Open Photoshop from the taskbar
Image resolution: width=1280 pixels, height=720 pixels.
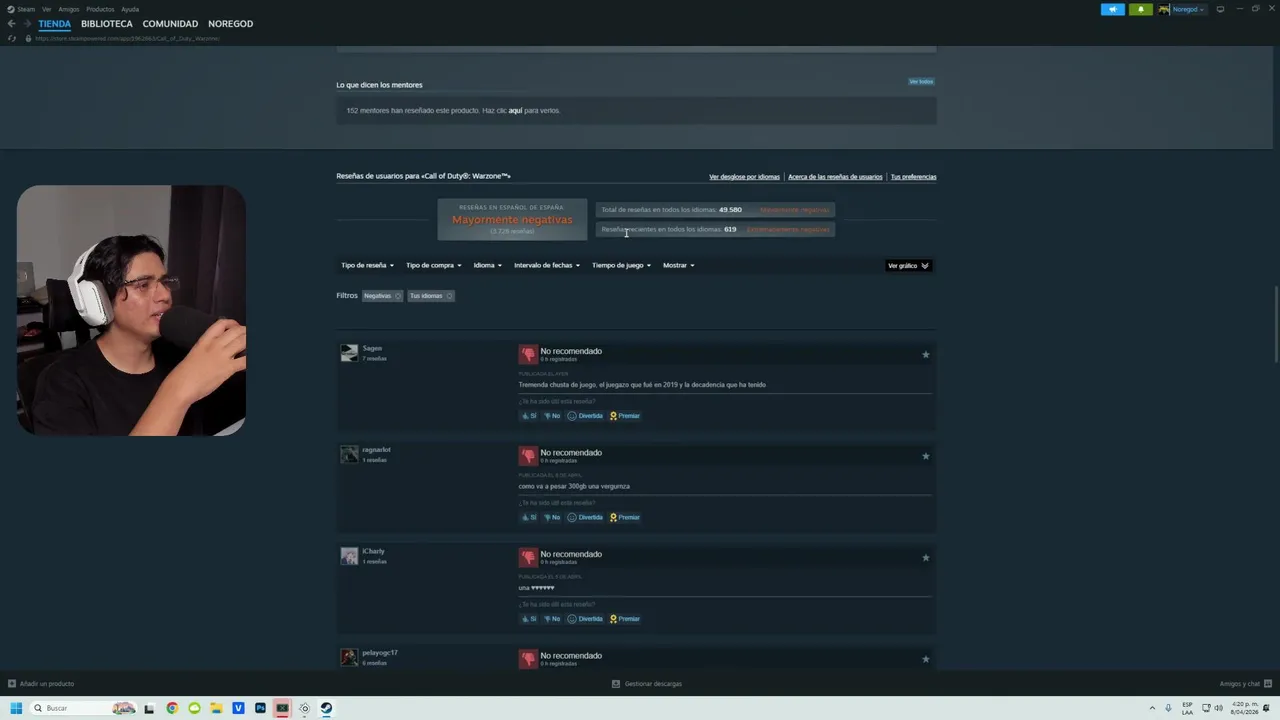pyautogui.click(x=260, y=708)
